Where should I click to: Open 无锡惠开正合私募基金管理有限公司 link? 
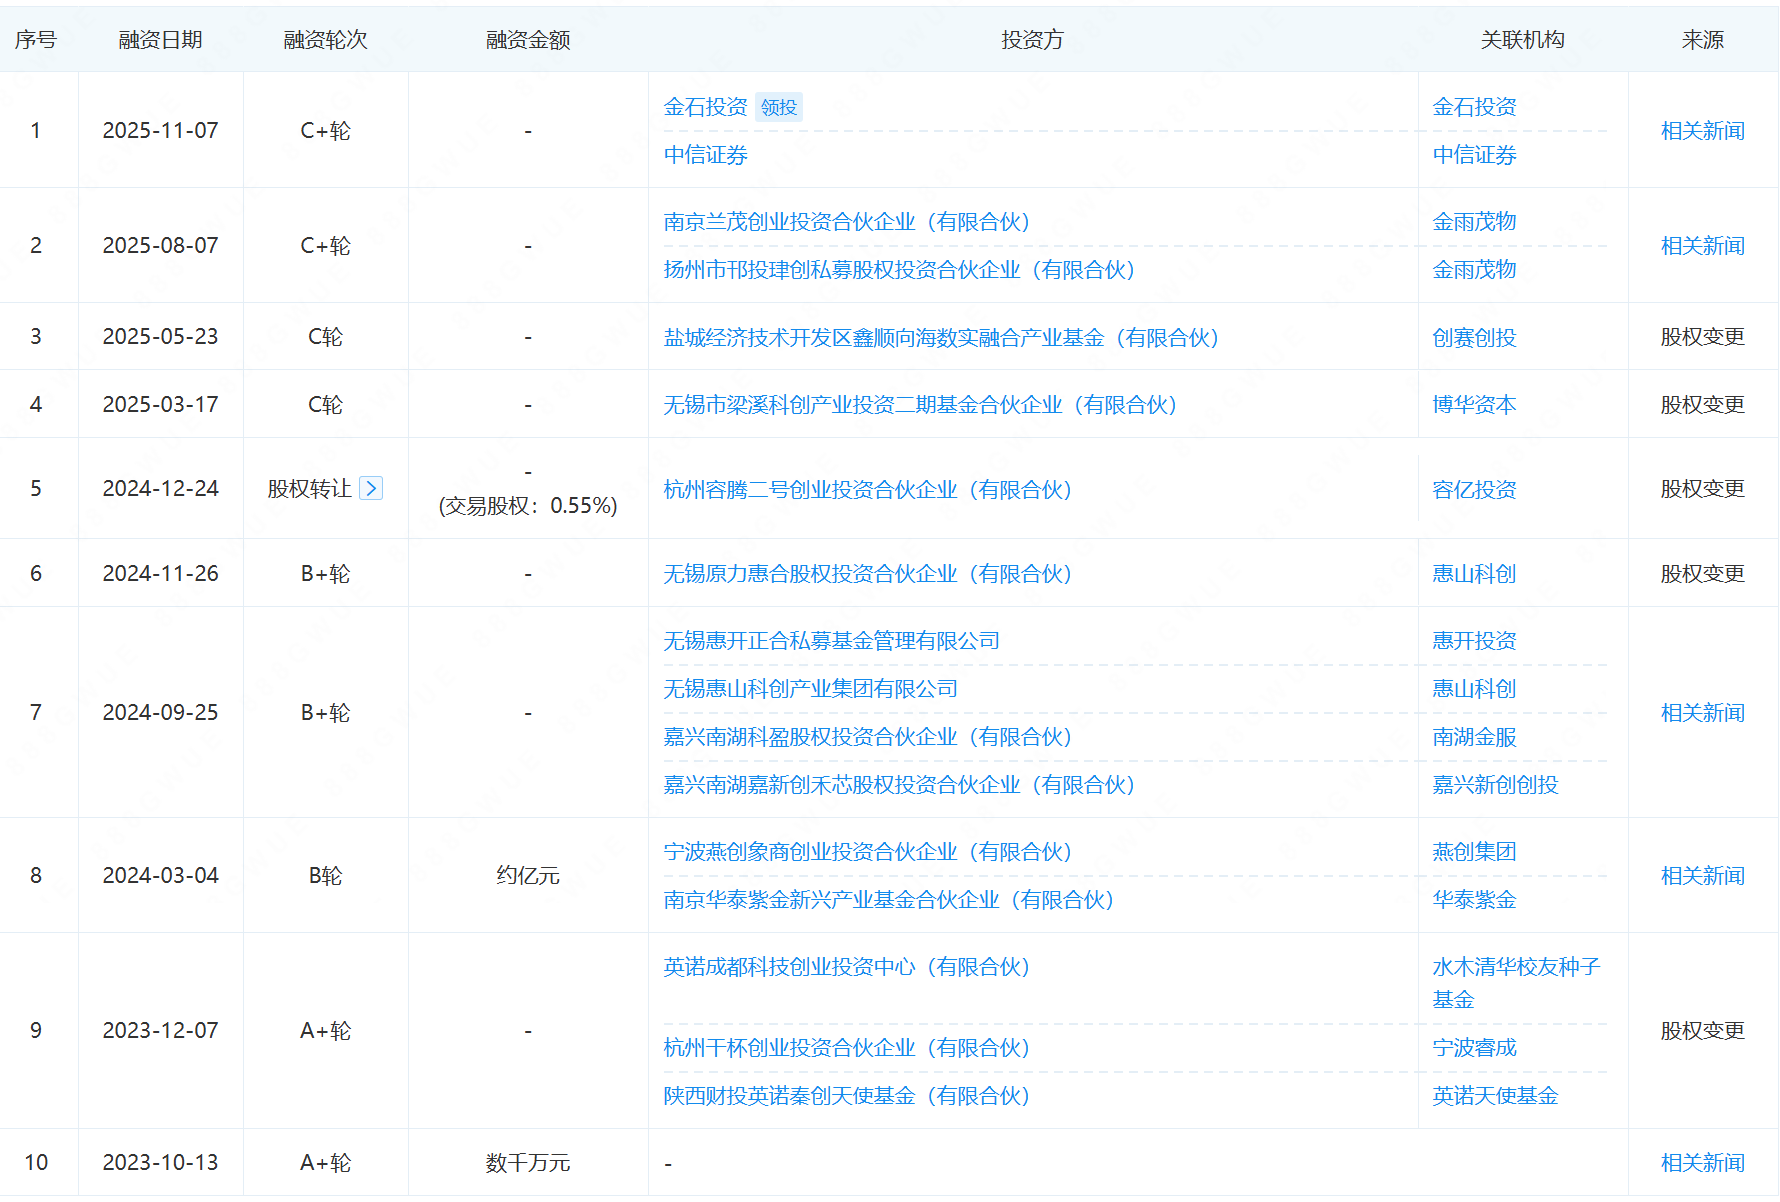[x=831, y=641]
